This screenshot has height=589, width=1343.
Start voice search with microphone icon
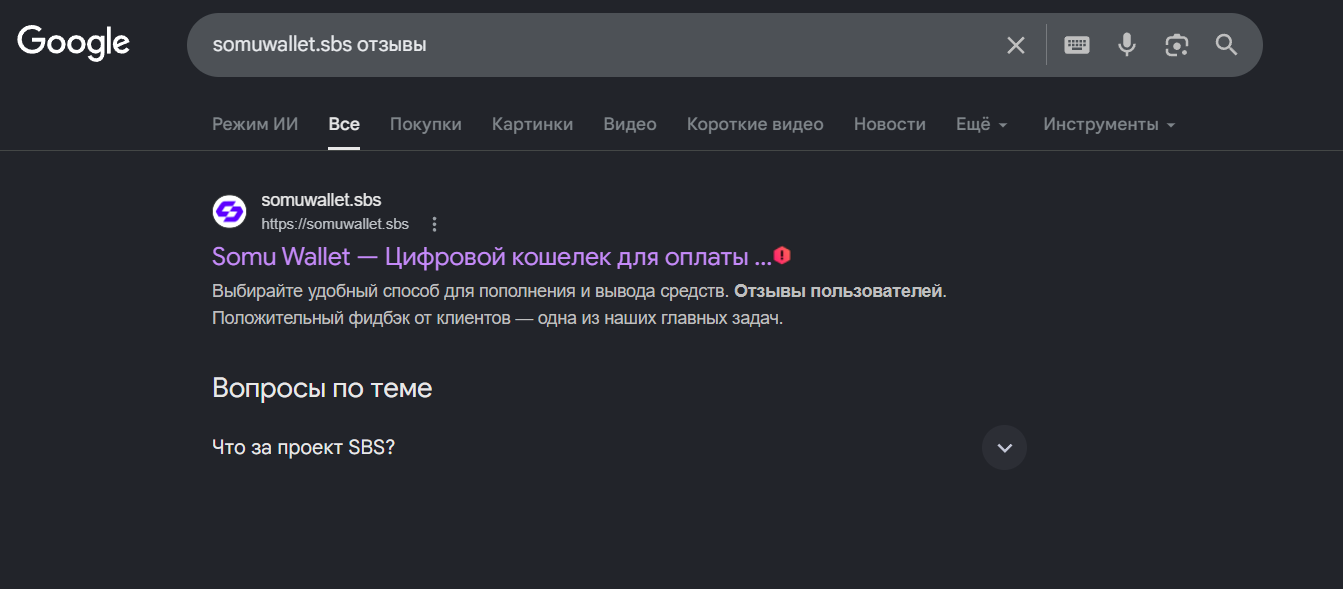pyautogui.click(x=1127, y=45)
